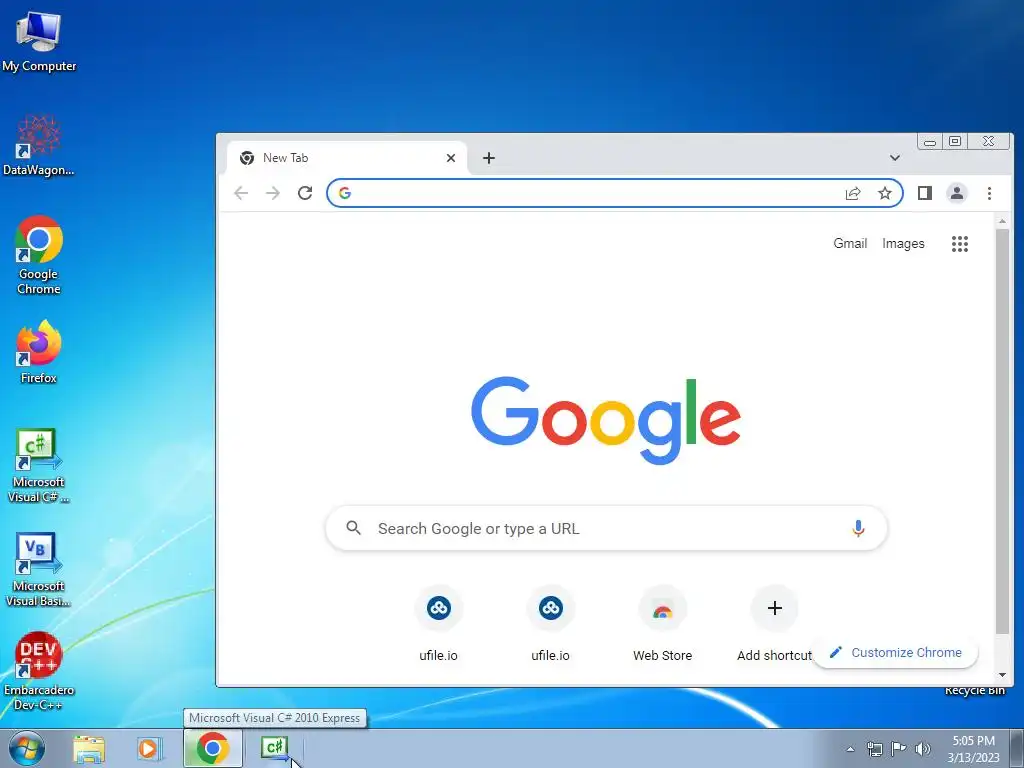Open Windows Explorer from taskbar
1024x768 pixels.
pyautogui.click(x=89, y=749)
